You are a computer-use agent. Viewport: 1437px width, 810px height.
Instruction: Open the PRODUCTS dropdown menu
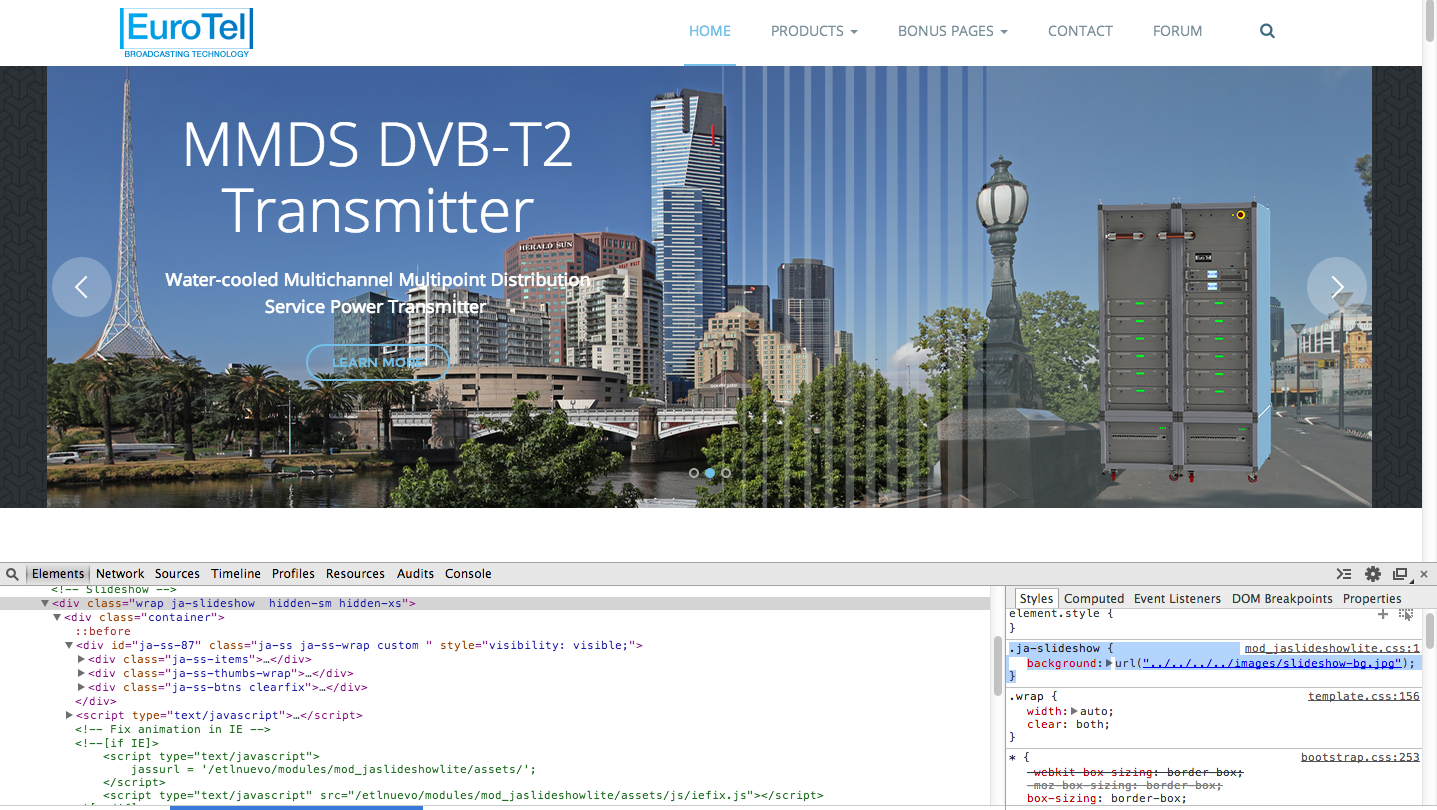813,31
